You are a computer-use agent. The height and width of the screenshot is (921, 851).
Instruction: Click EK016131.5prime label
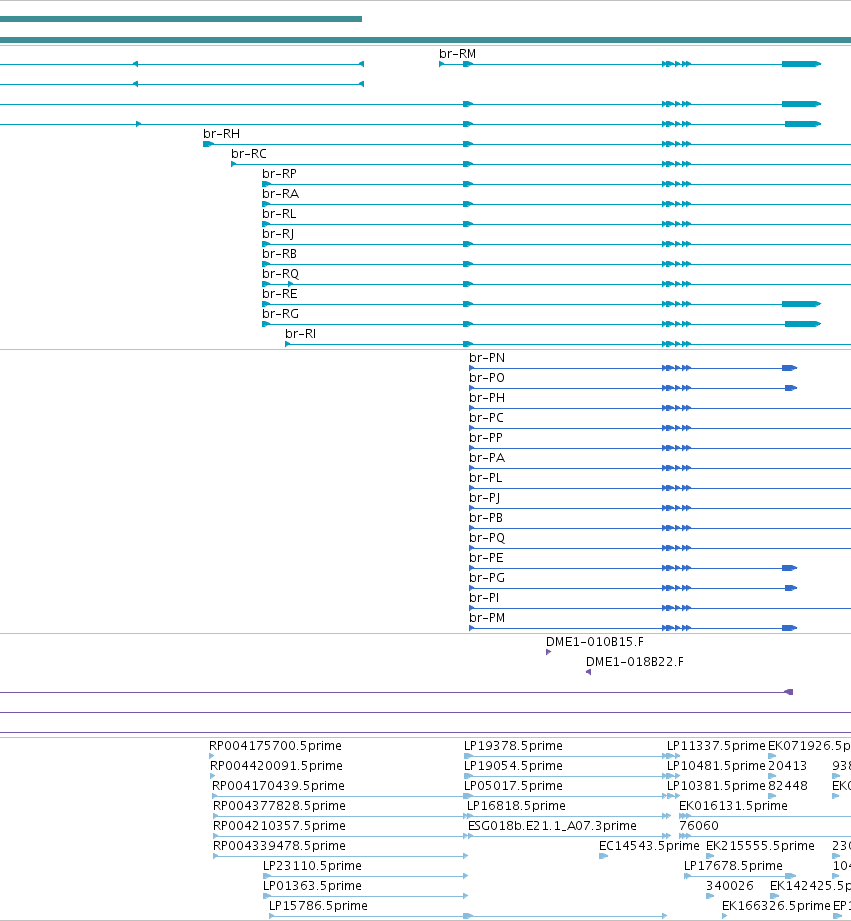click(733, 806)
